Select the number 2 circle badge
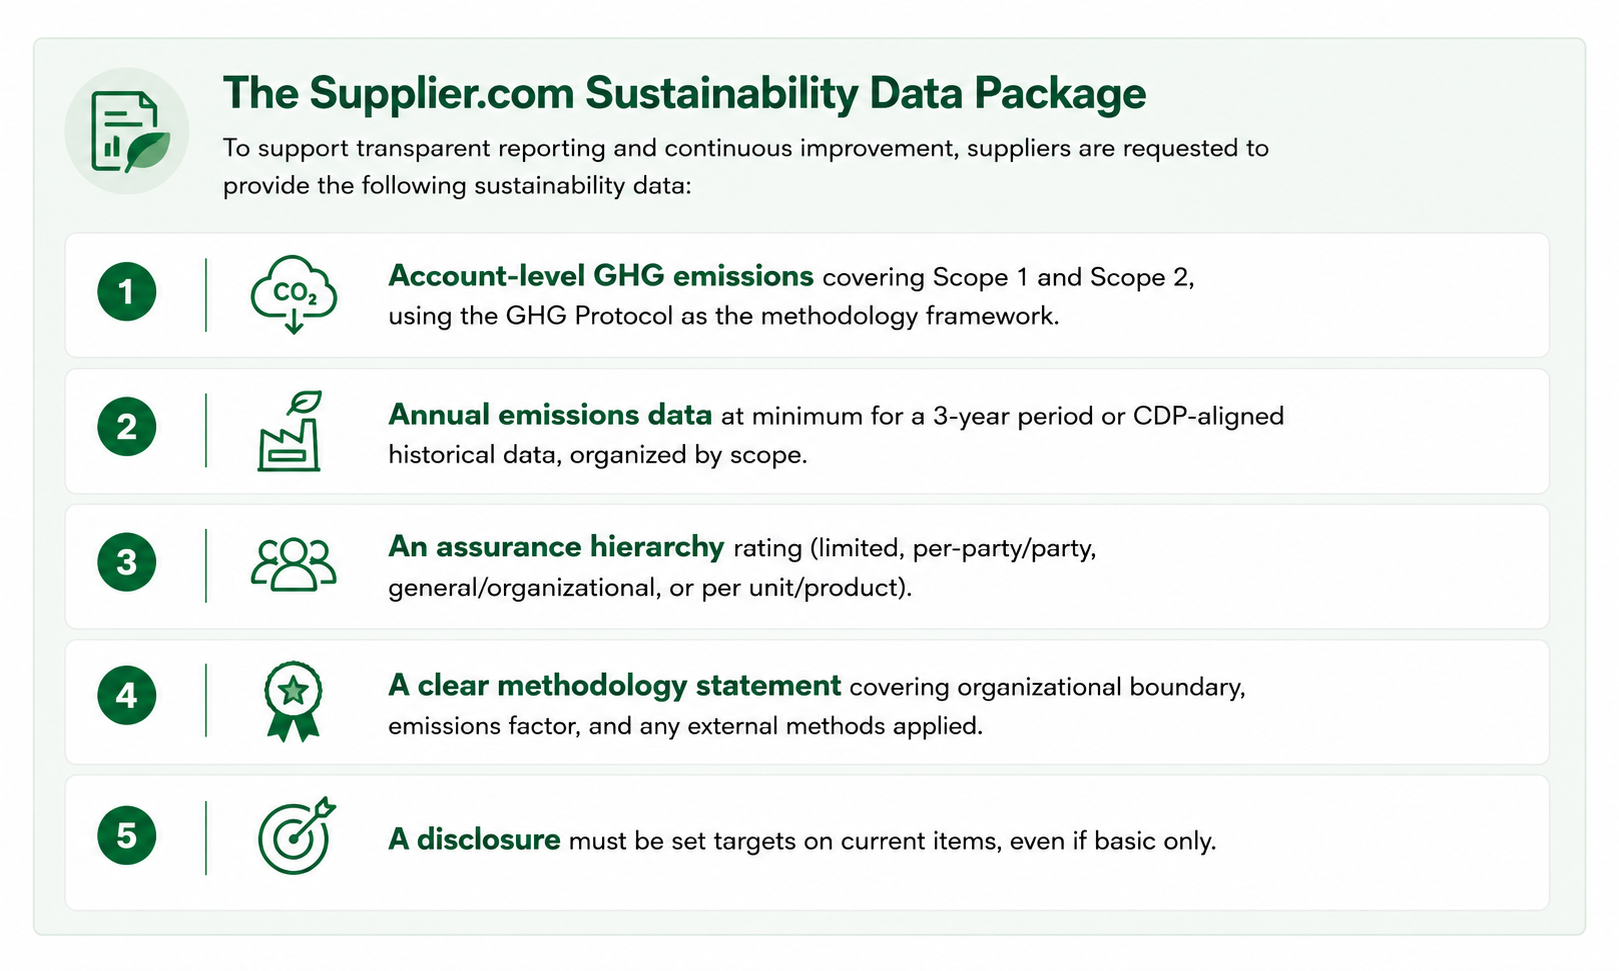This screenshot has height=971, width=1619. point(127,427)
